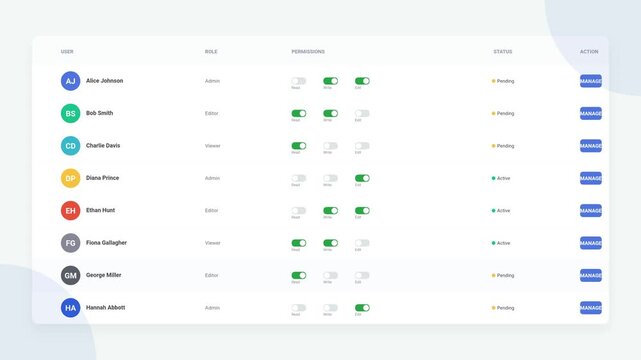
Task: Enable Read permission for Diana Prince
Action: (x=299, y=178)
